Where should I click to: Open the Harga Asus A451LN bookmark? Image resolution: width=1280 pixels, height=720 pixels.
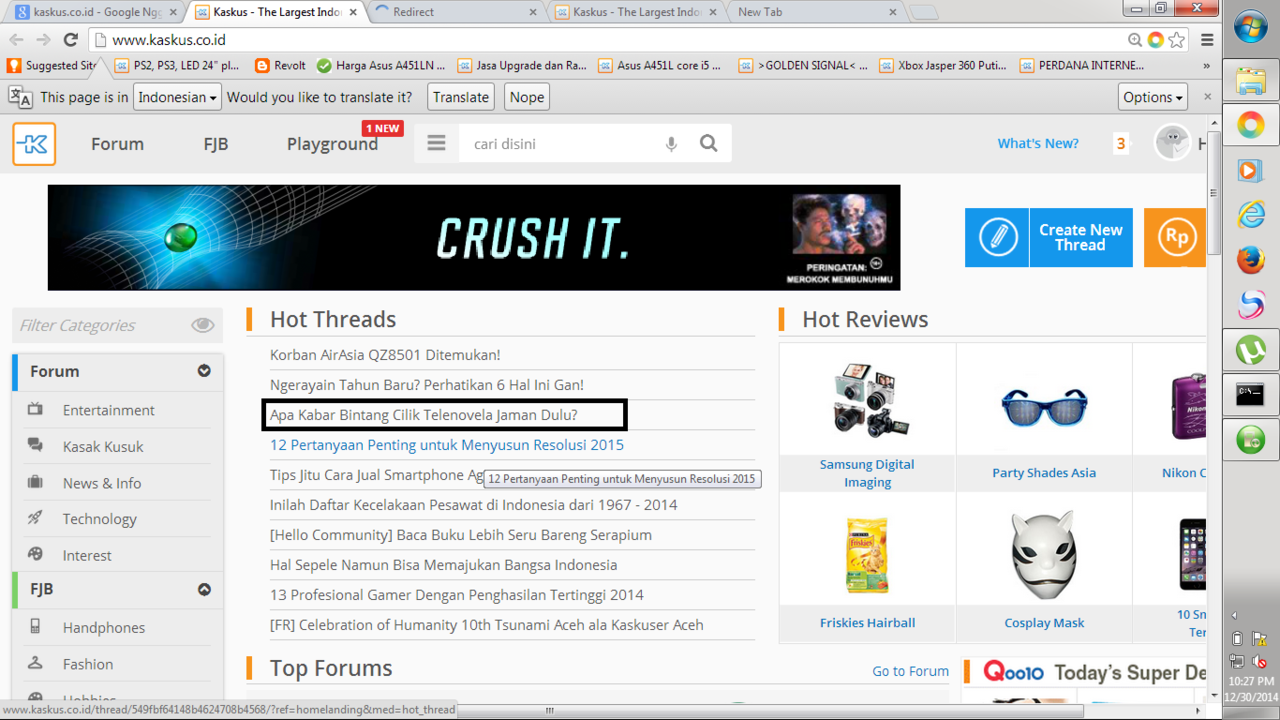click(381, 66)
